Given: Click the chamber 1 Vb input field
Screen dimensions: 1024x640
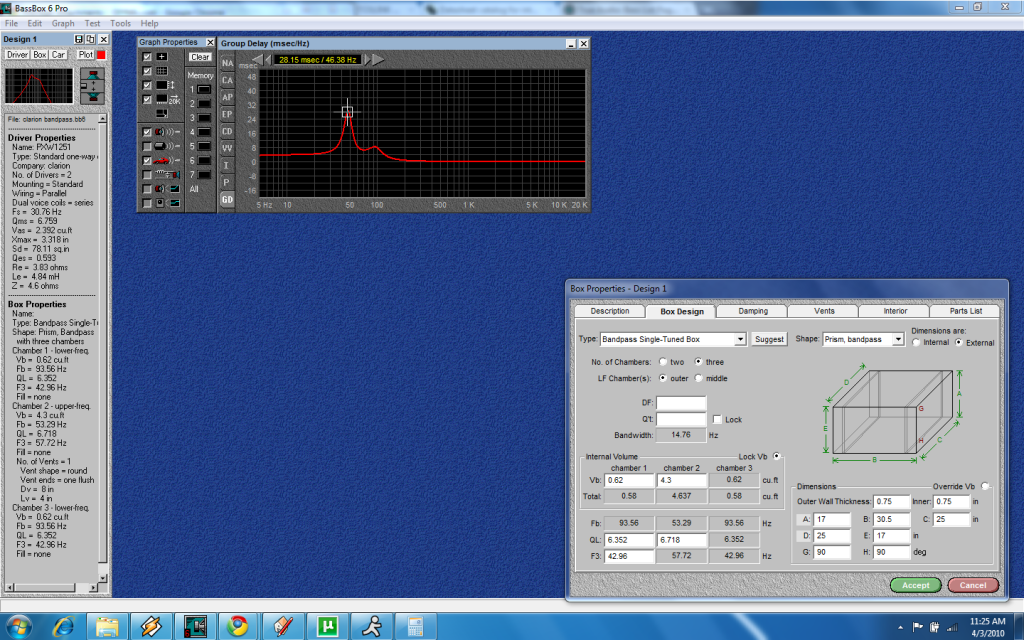Looking at the screenshot, I should point(627,481).
